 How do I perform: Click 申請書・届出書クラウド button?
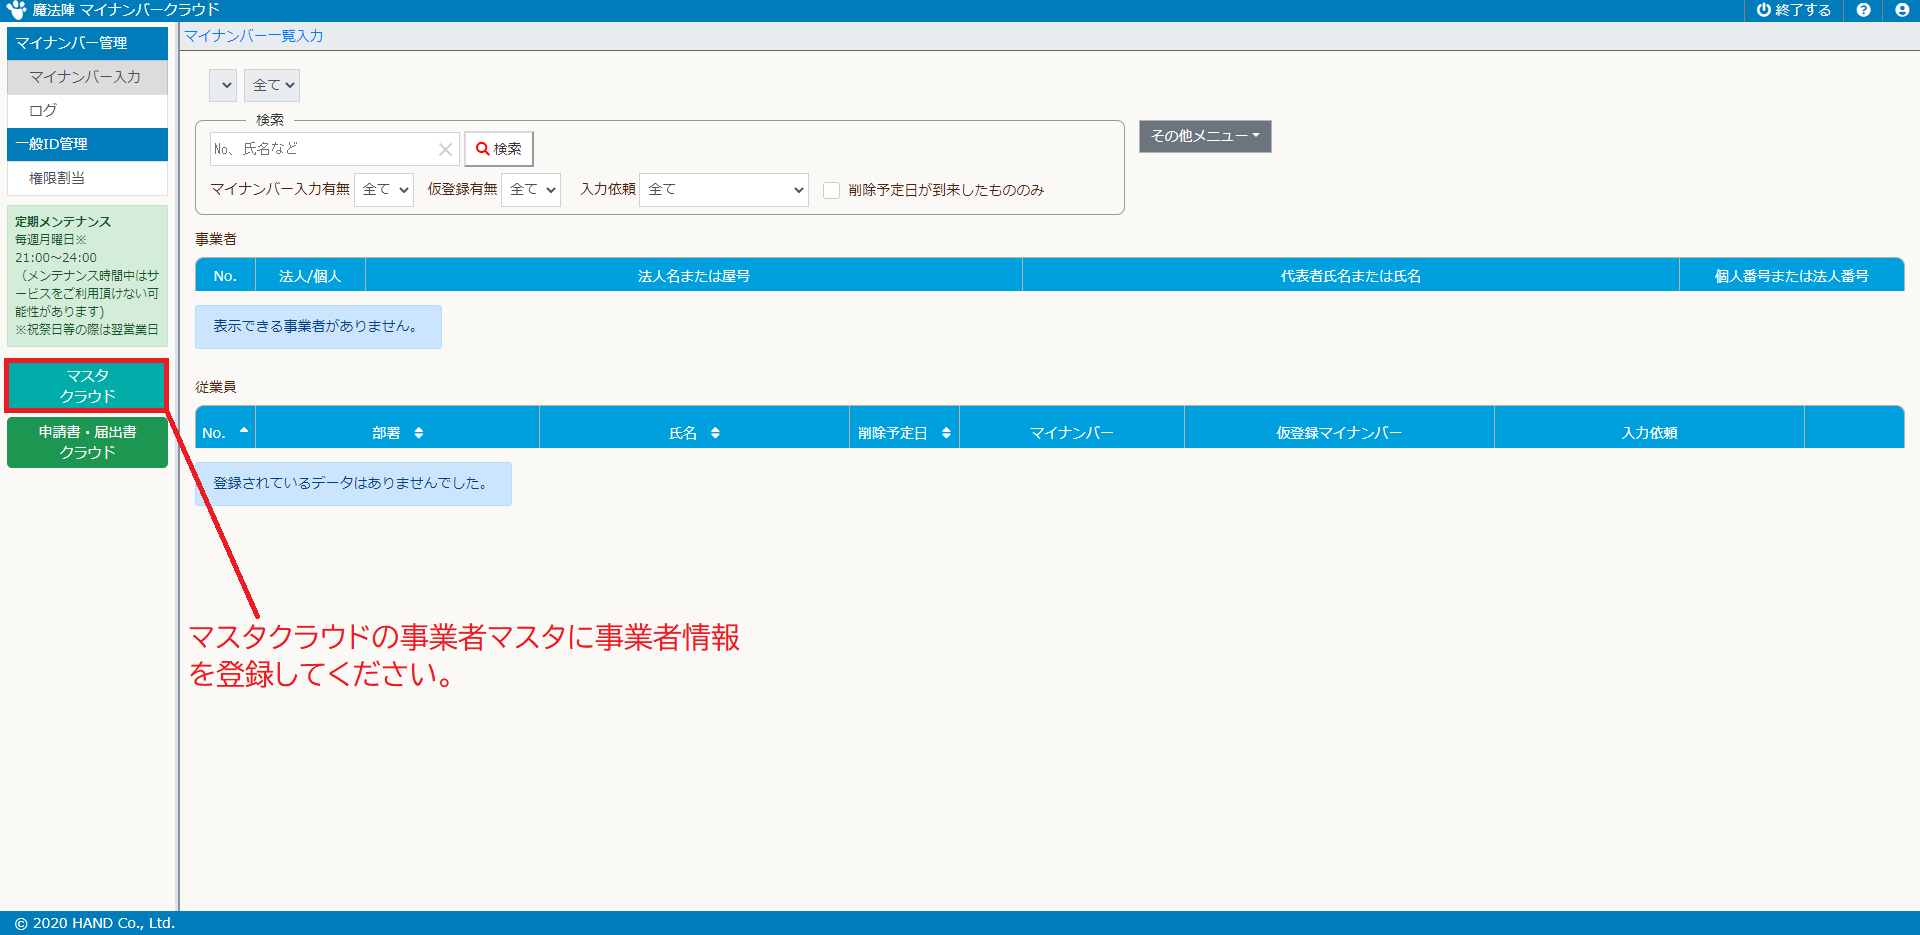[x=87, y=442]
